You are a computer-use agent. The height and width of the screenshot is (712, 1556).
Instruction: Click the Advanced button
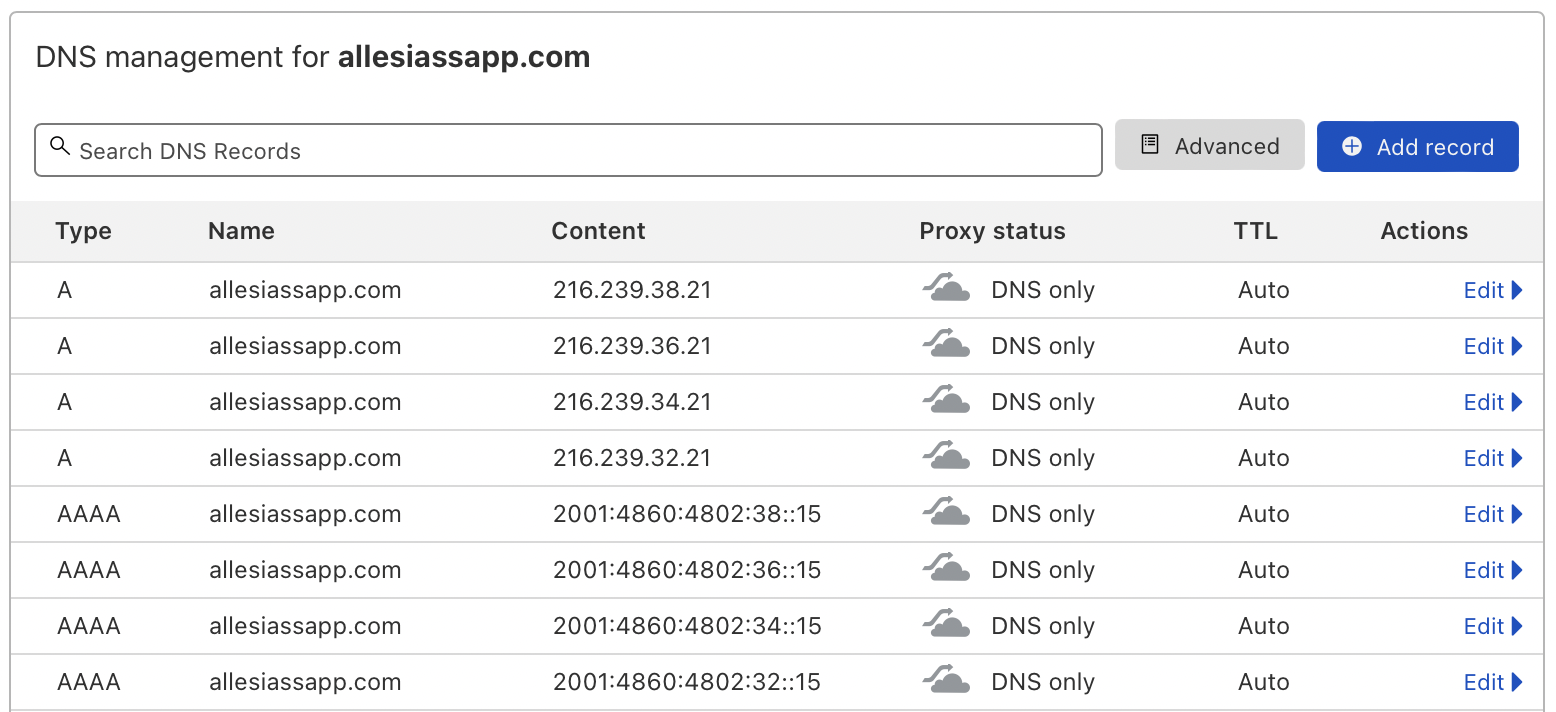[1209, 146]
